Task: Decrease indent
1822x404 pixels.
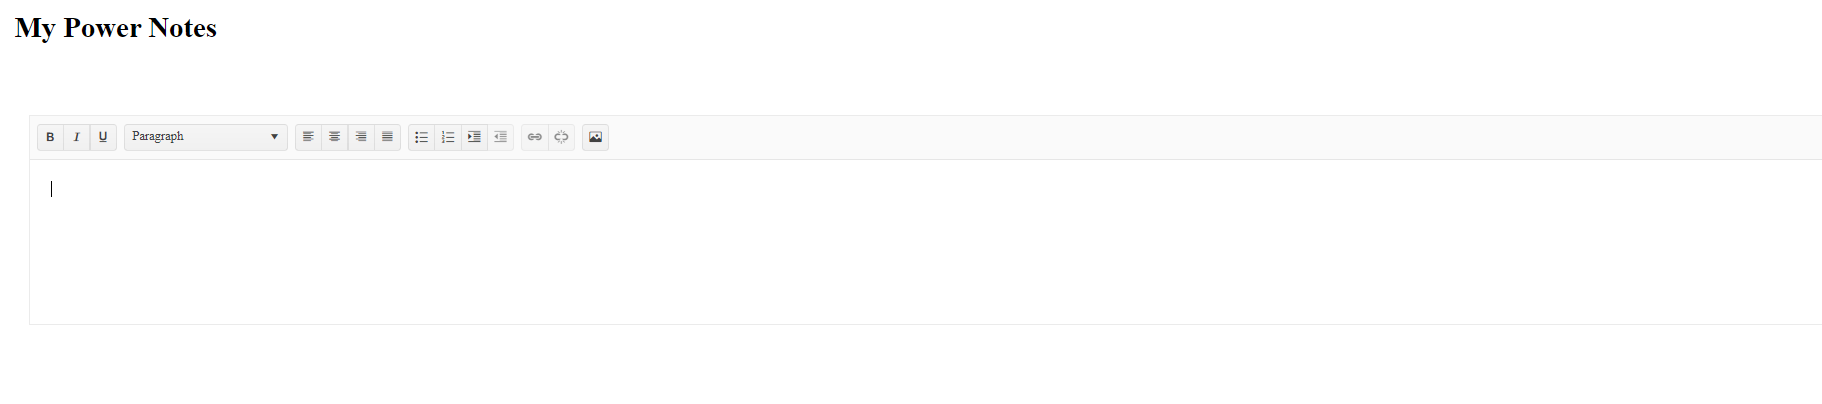Action: pos(500,137)
